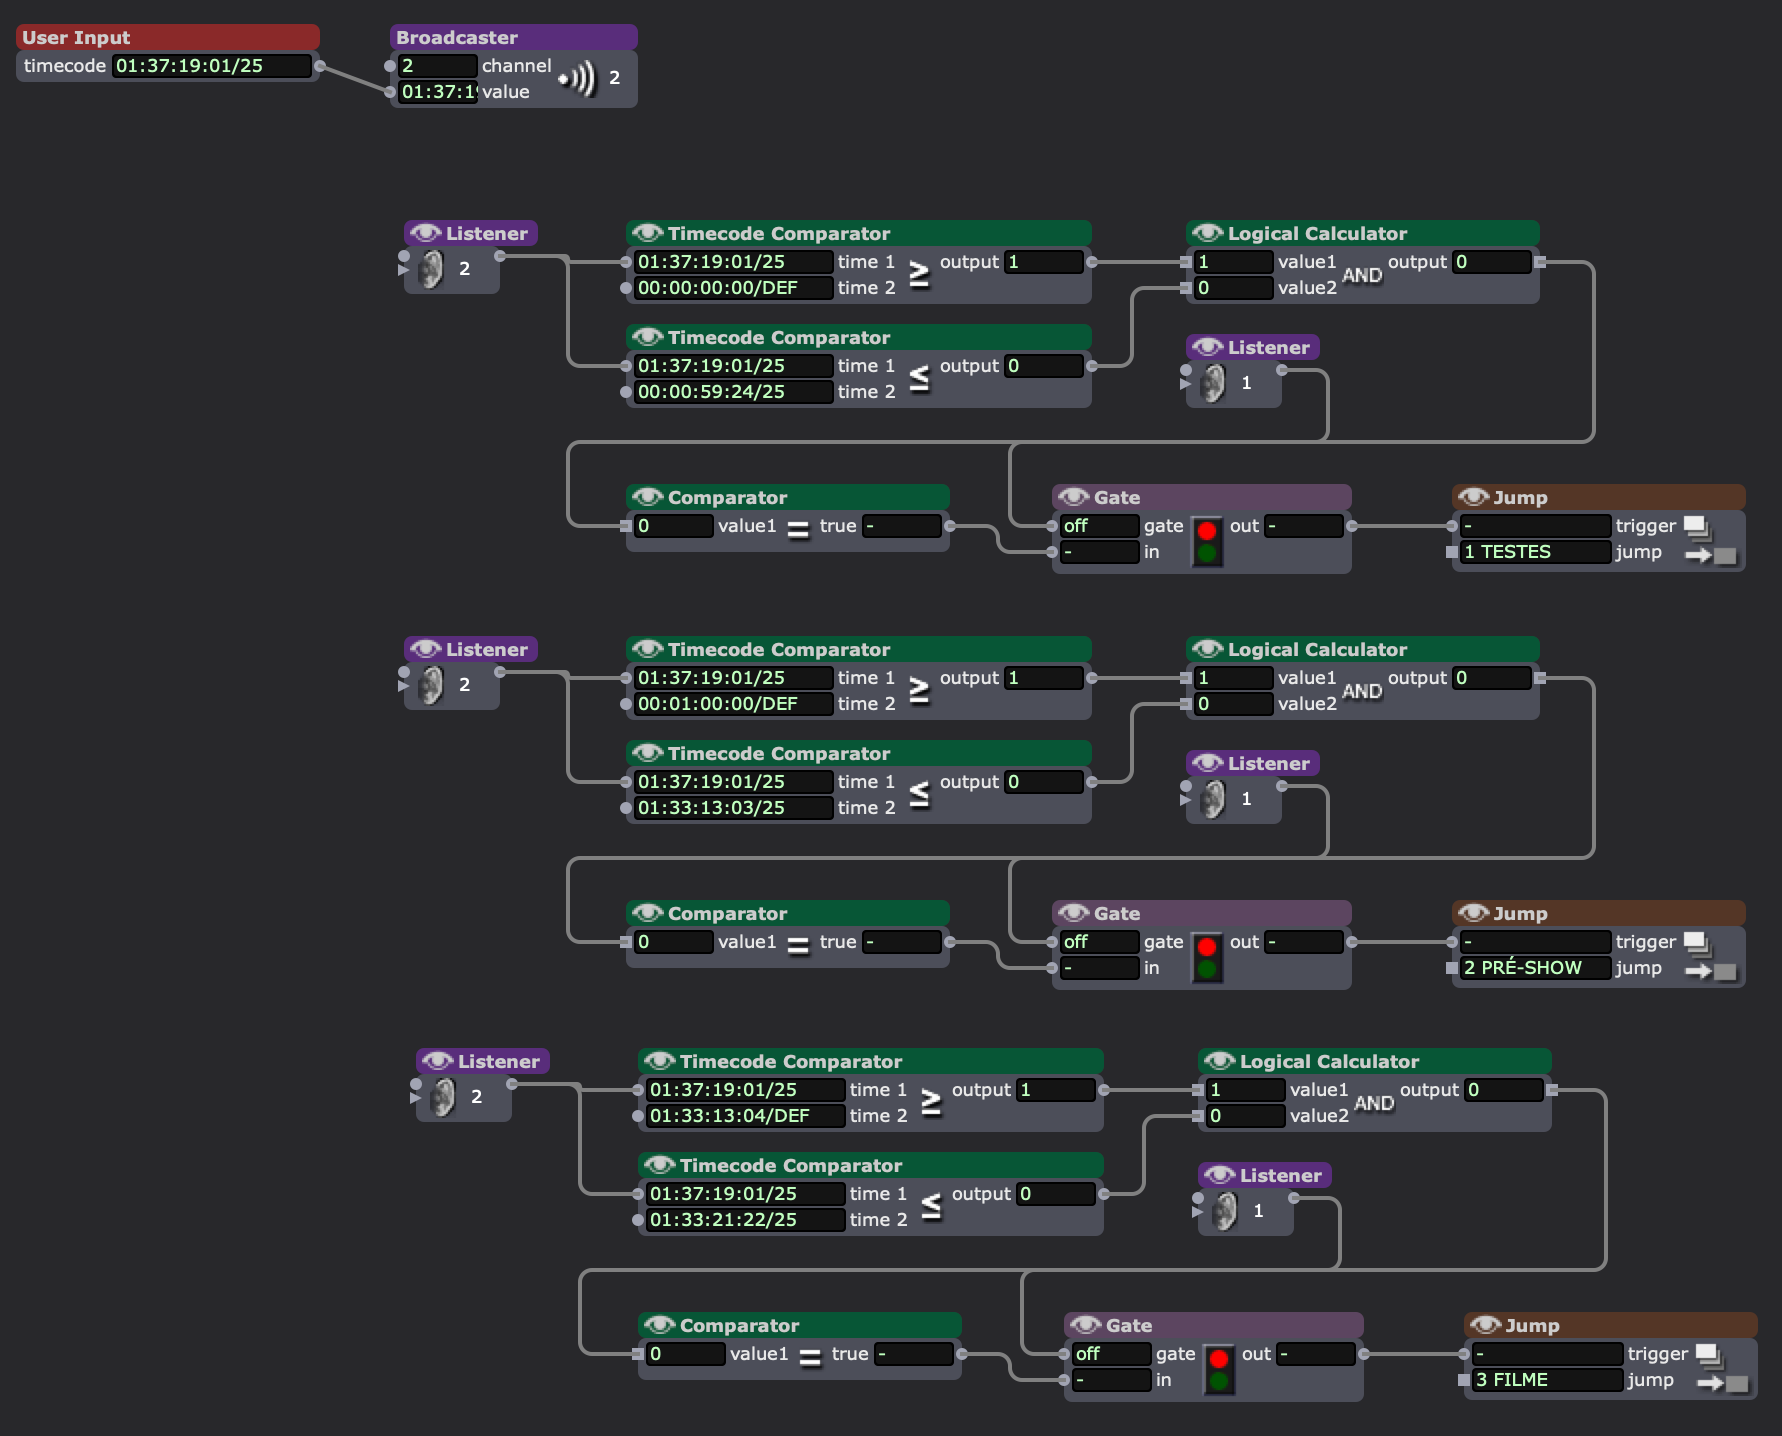The image size is (1782, 1436).
Task: Click time 2 field showing 00:00:00:00/DEF
Action: [x=733, y=288]
